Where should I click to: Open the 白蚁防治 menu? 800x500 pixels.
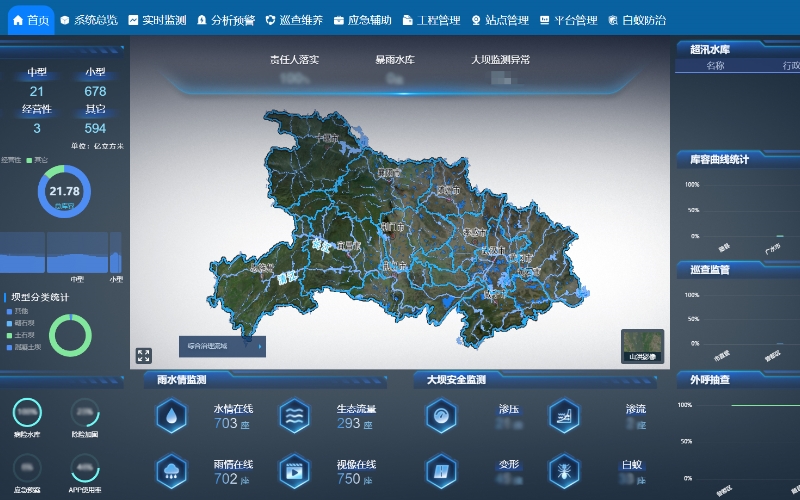(636, 19)
